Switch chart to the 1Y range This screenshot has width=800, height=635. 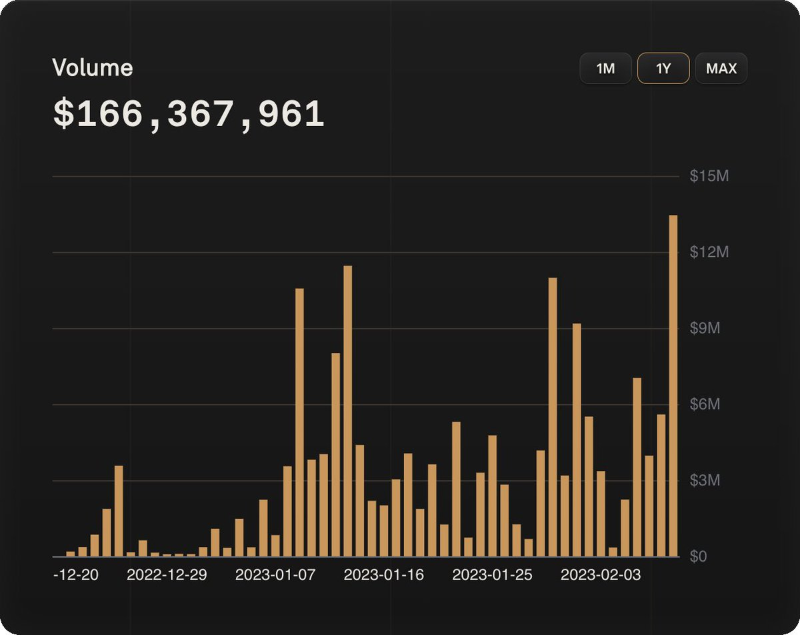[x=663, y=69]
